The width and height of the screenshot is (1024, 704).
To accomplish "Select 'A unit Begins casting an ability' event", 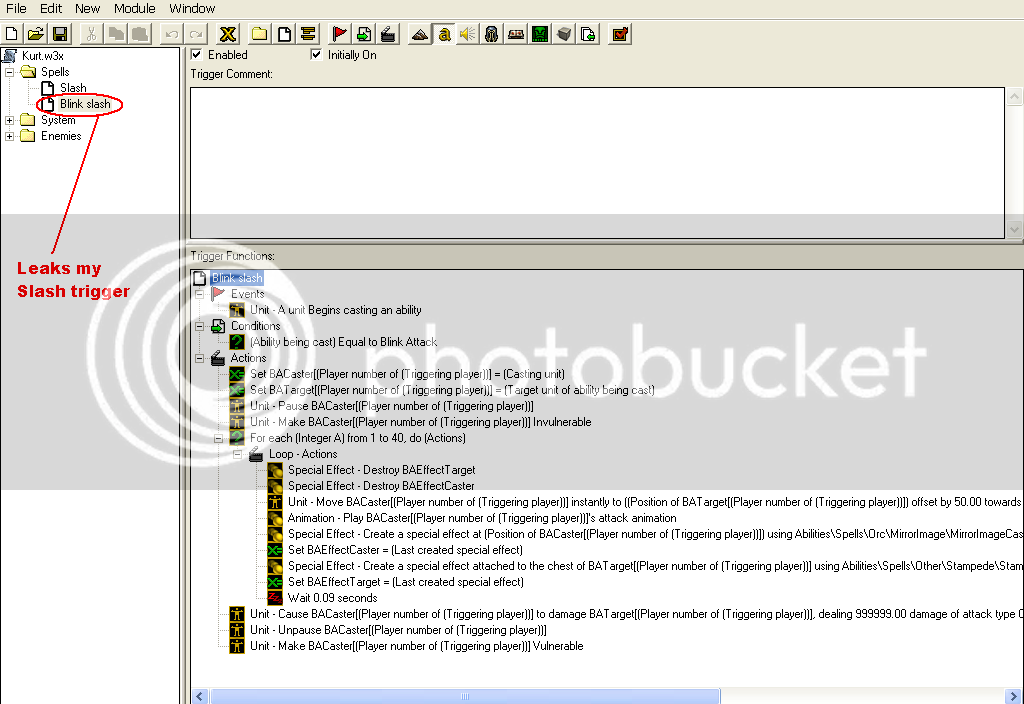I will coord(335,310).
